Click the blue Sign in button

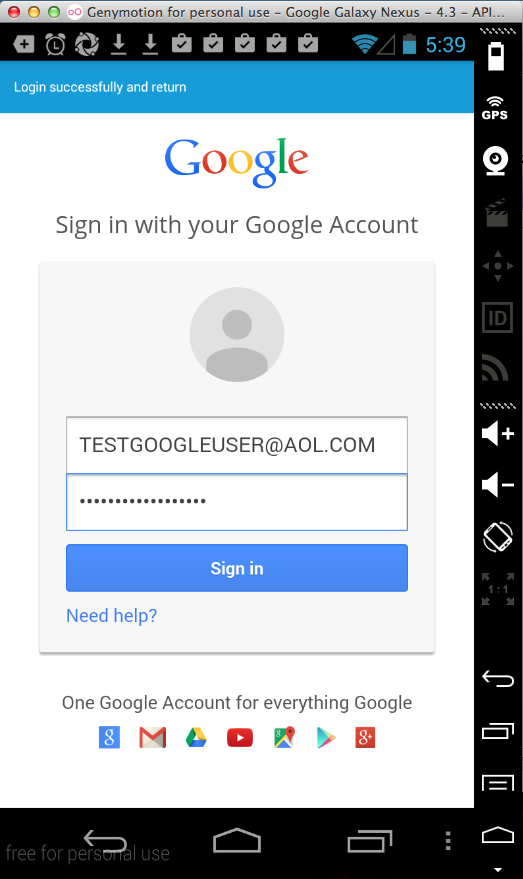pyautogui.click(x=237, y=568)
